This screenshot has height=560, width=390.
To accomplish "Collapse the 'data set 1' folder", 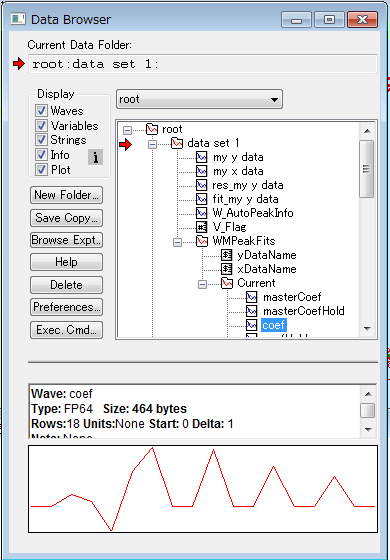I will click(152, 145).
